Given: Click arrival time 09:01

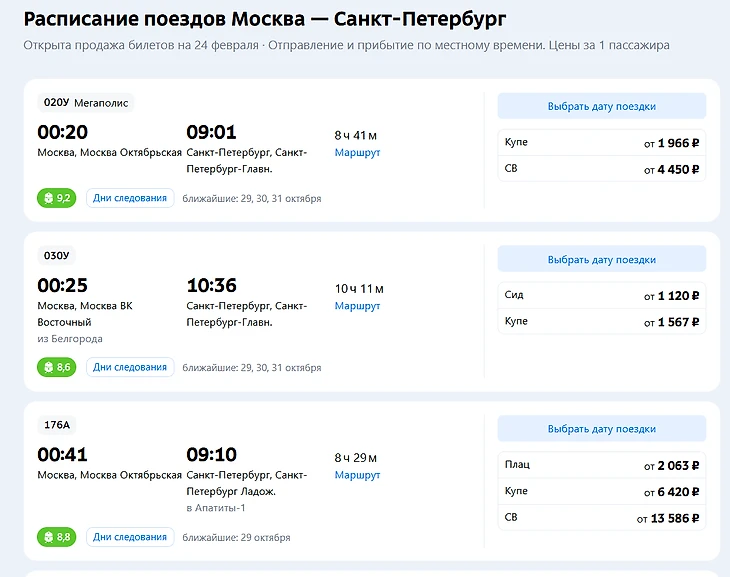Looking at the screenshot, I should (211, 132).
